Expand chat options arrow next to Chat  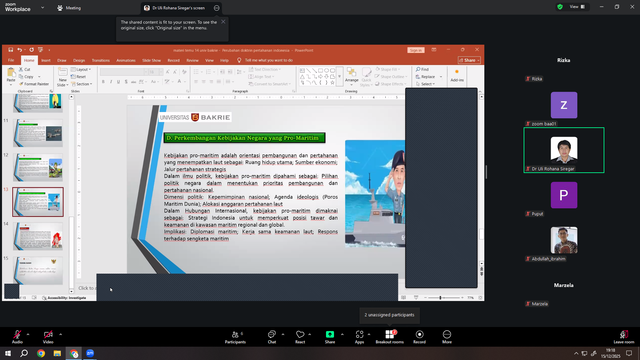click(283, 334)
